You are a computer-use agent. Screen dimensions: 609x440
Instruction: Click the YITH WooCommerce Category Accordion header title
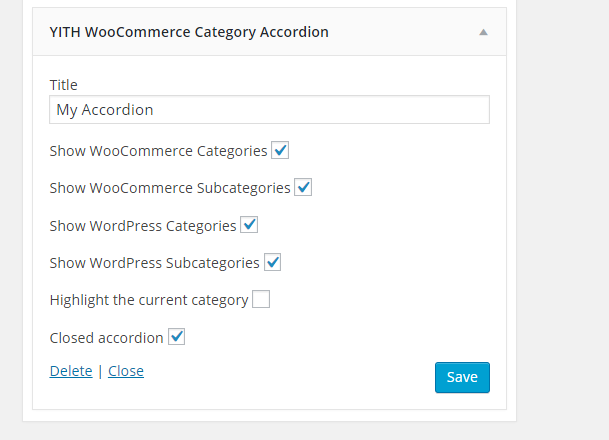click(x=189, y=32)
